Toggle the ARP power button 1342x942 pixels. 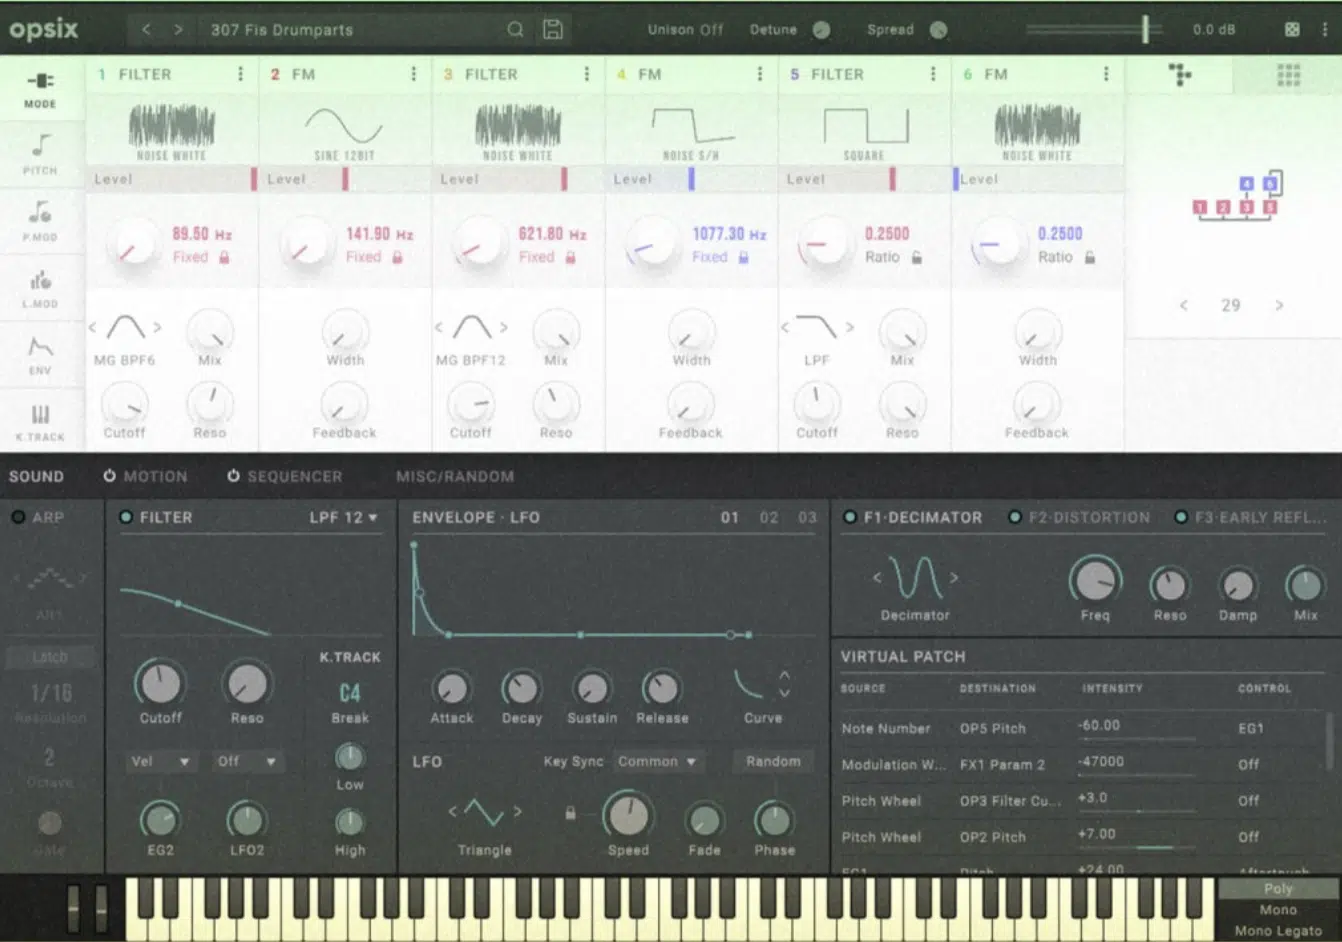[18, 517]
